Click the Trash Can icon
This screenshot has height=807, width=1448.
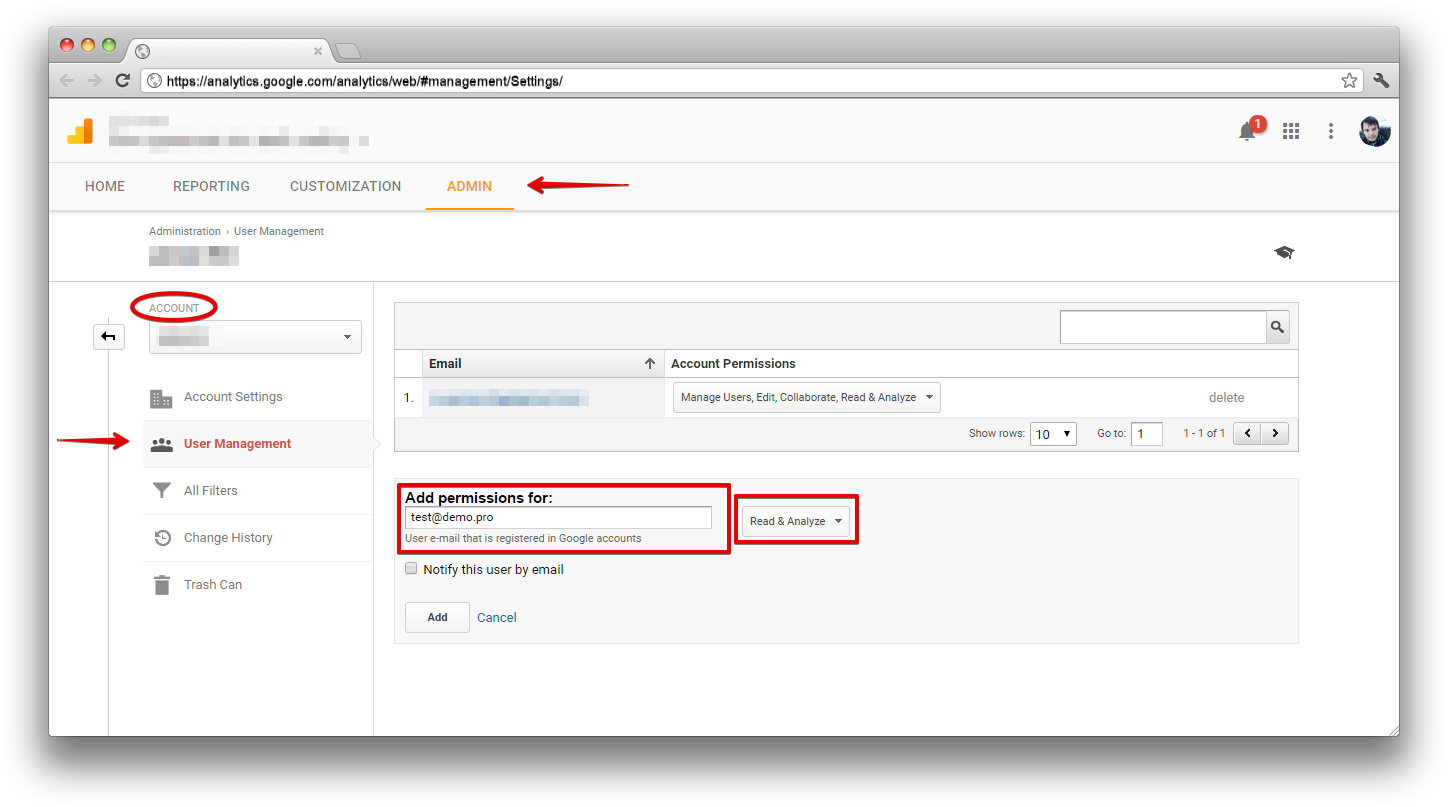click(x=161, y=585)
